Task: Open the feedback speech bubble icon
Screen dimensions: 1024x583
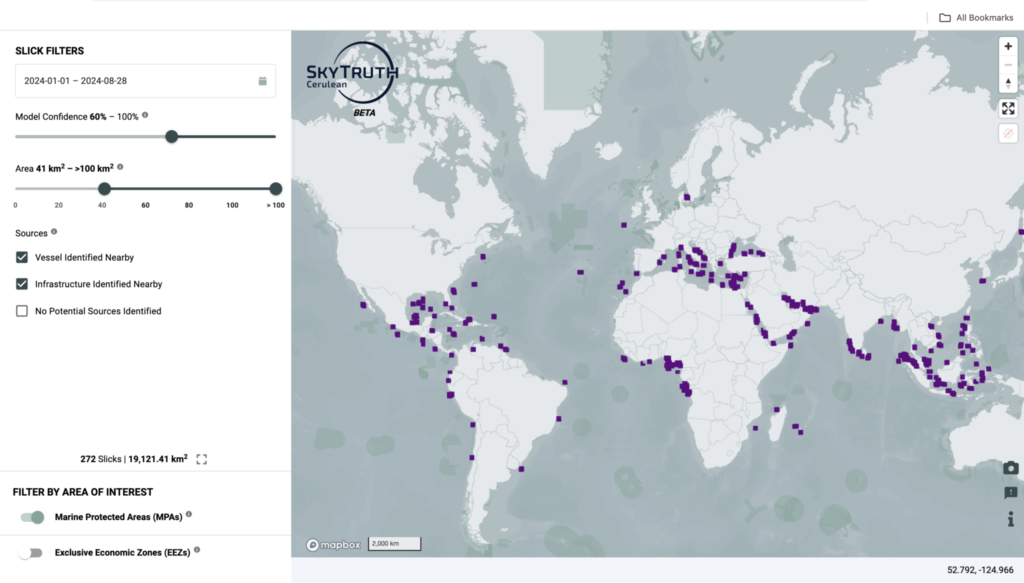Action: click(1010, 493)
